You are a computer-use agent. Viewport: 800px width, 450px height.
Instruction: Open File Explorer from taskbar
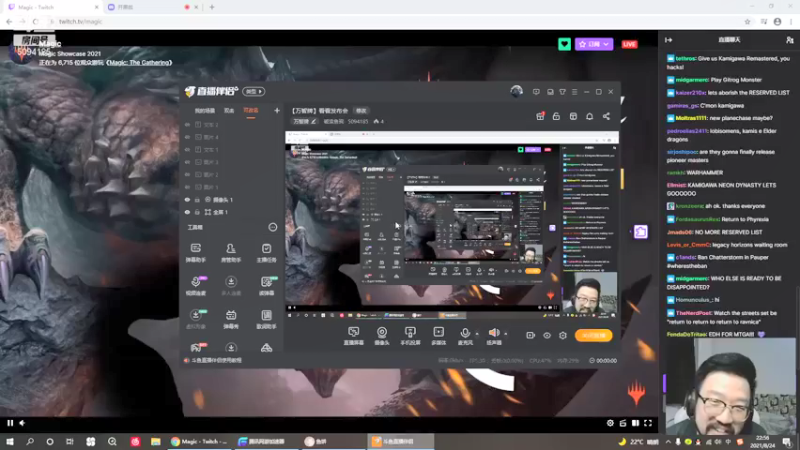coord(155,442)
